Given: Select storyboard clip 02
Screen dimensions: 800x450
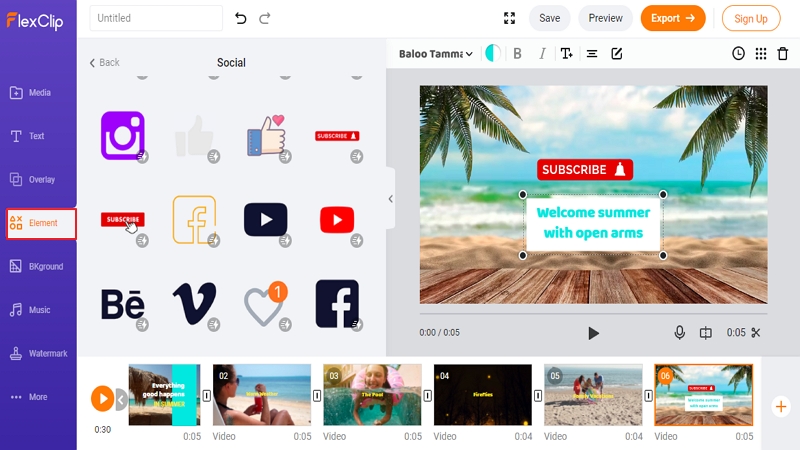Looking at the screenshot, I should tap(262, 395).
